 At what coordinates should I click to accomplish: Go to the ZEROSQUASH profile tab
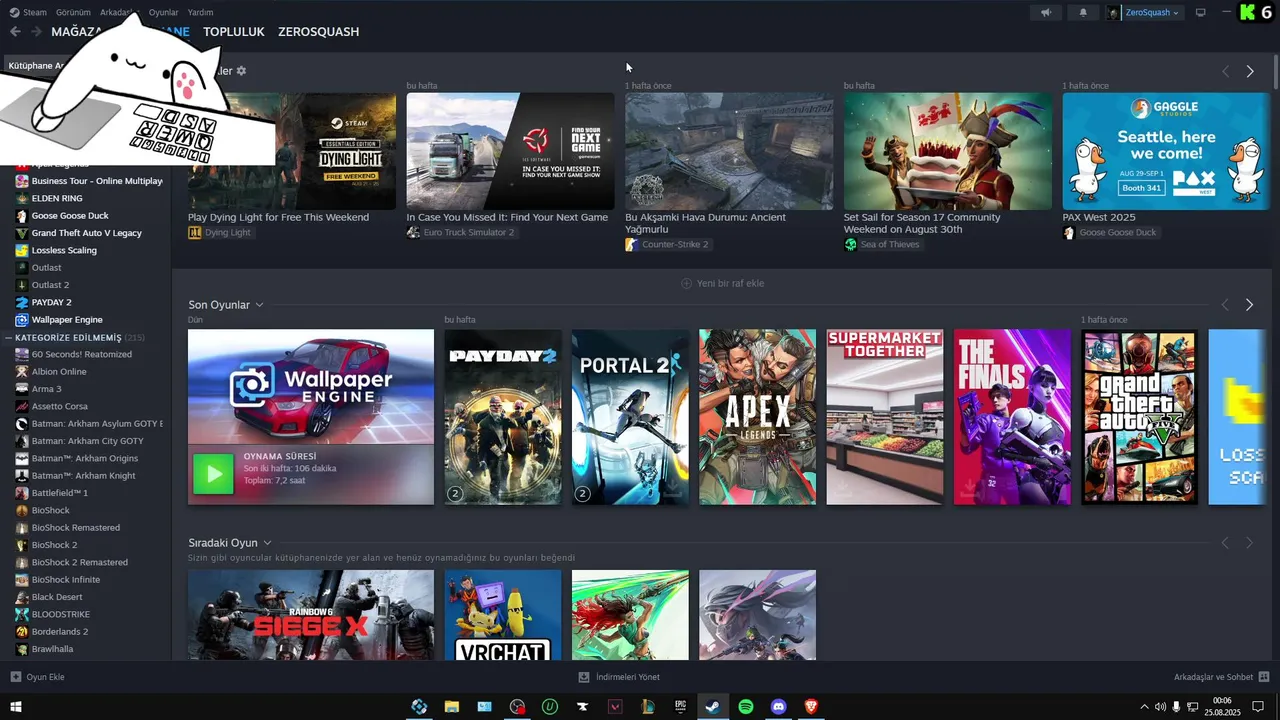[318, 32]
